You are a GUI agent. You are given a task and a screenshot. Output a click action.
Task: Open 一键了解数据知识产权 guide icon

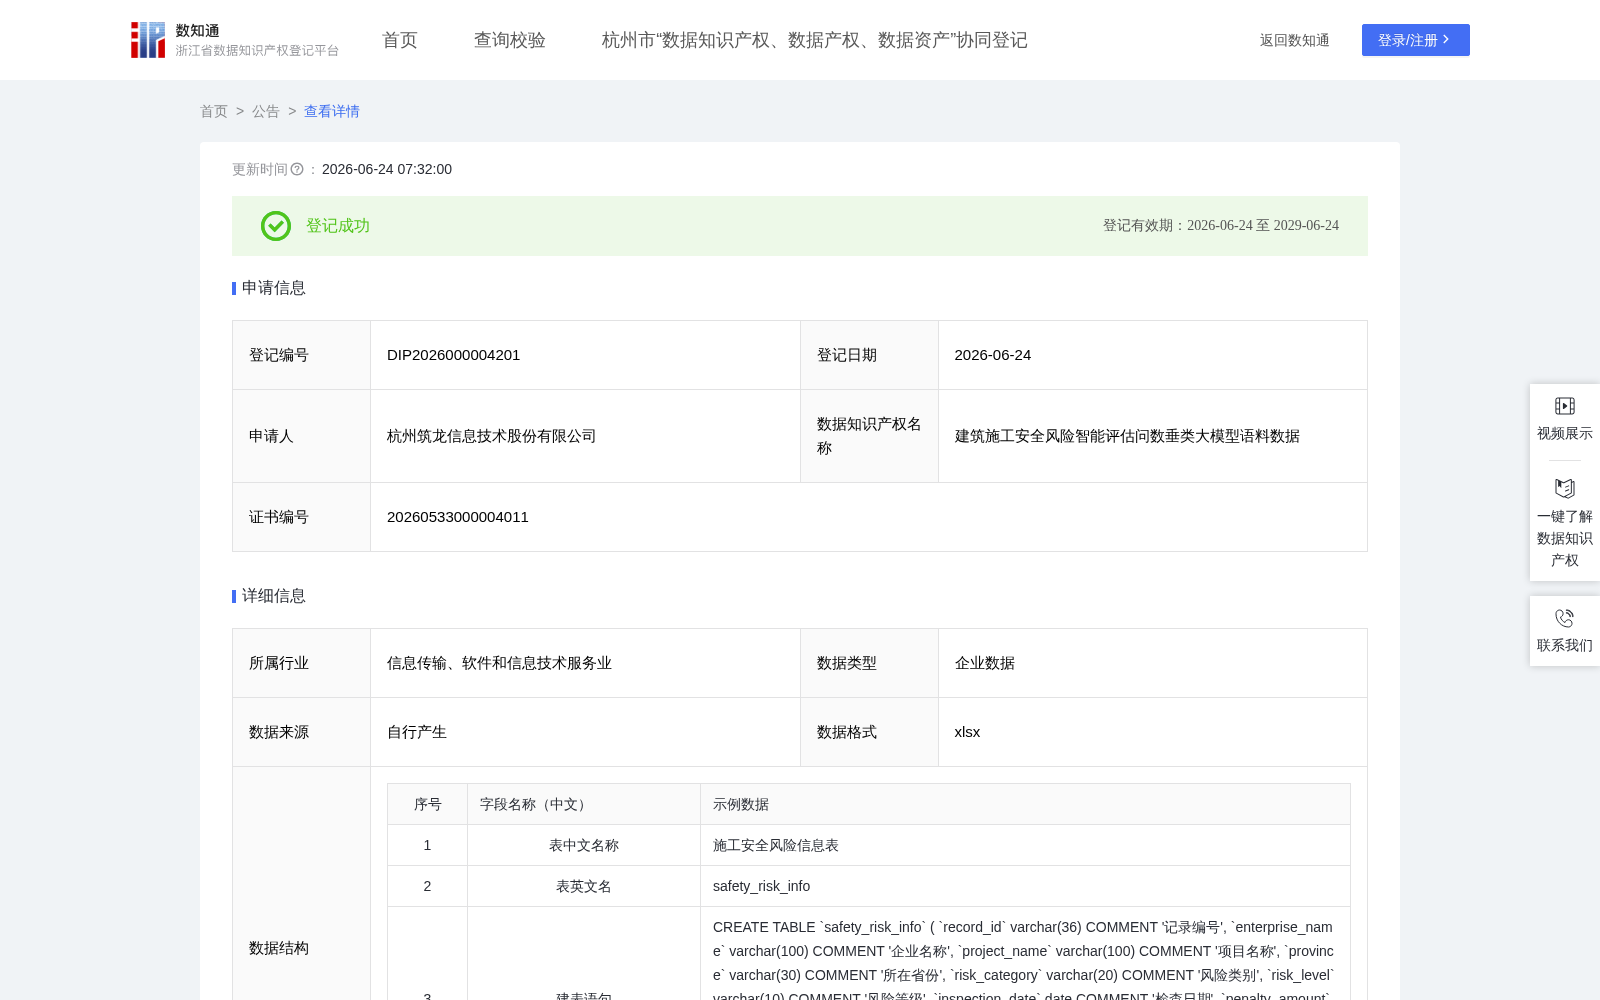(x=1565, y=488)
